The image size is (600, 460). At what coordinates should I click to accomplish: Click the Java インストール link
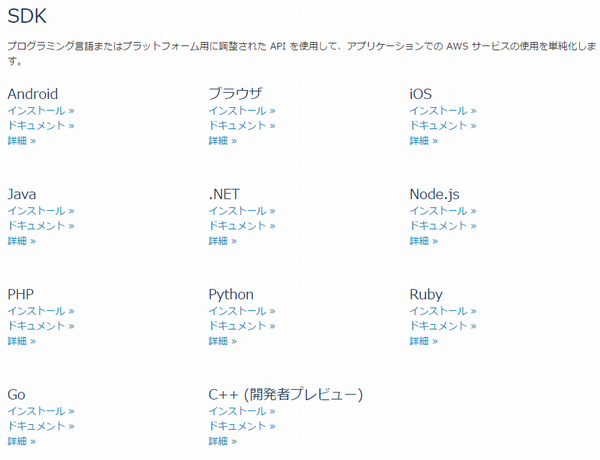click(x=40, y=211)
